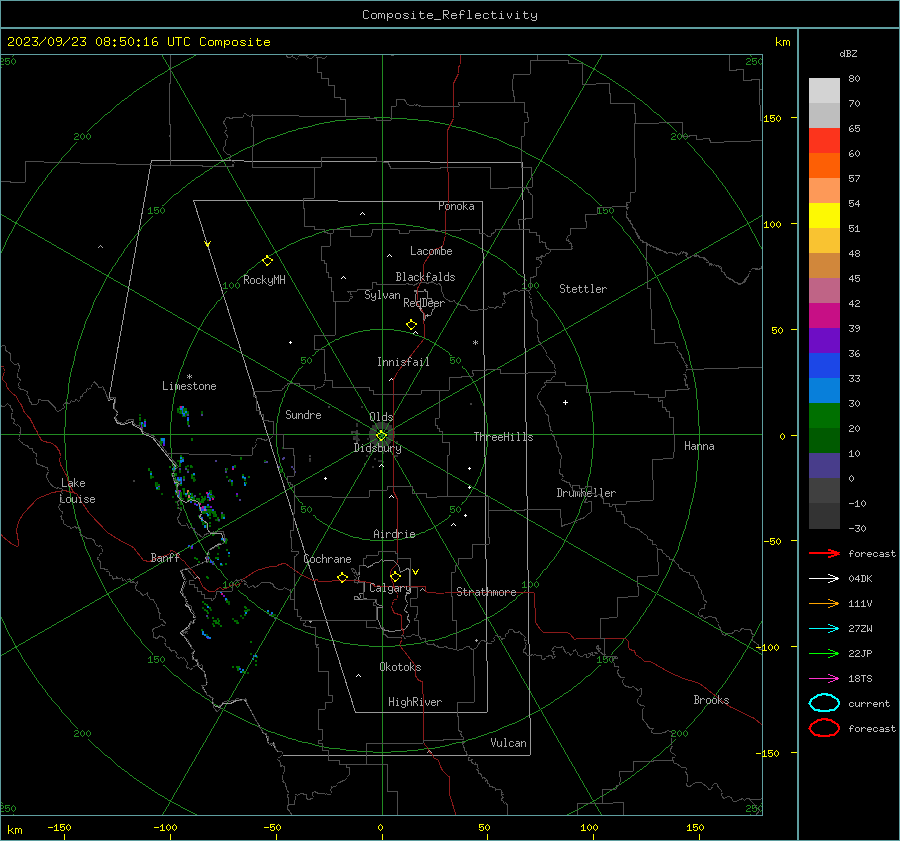Click the current legend text
The width and height of the screenshot is (900, 841).
(869, 703)
